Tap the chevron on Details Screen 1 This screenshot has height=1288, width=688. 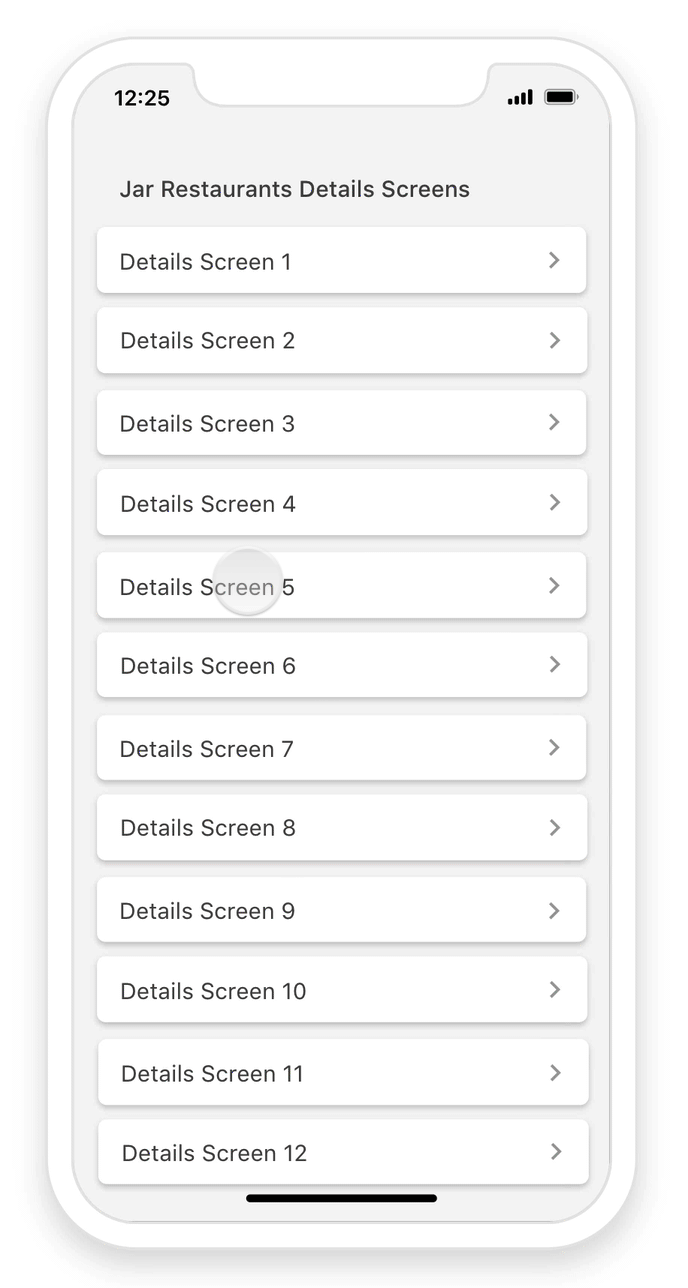pos(555,261)
